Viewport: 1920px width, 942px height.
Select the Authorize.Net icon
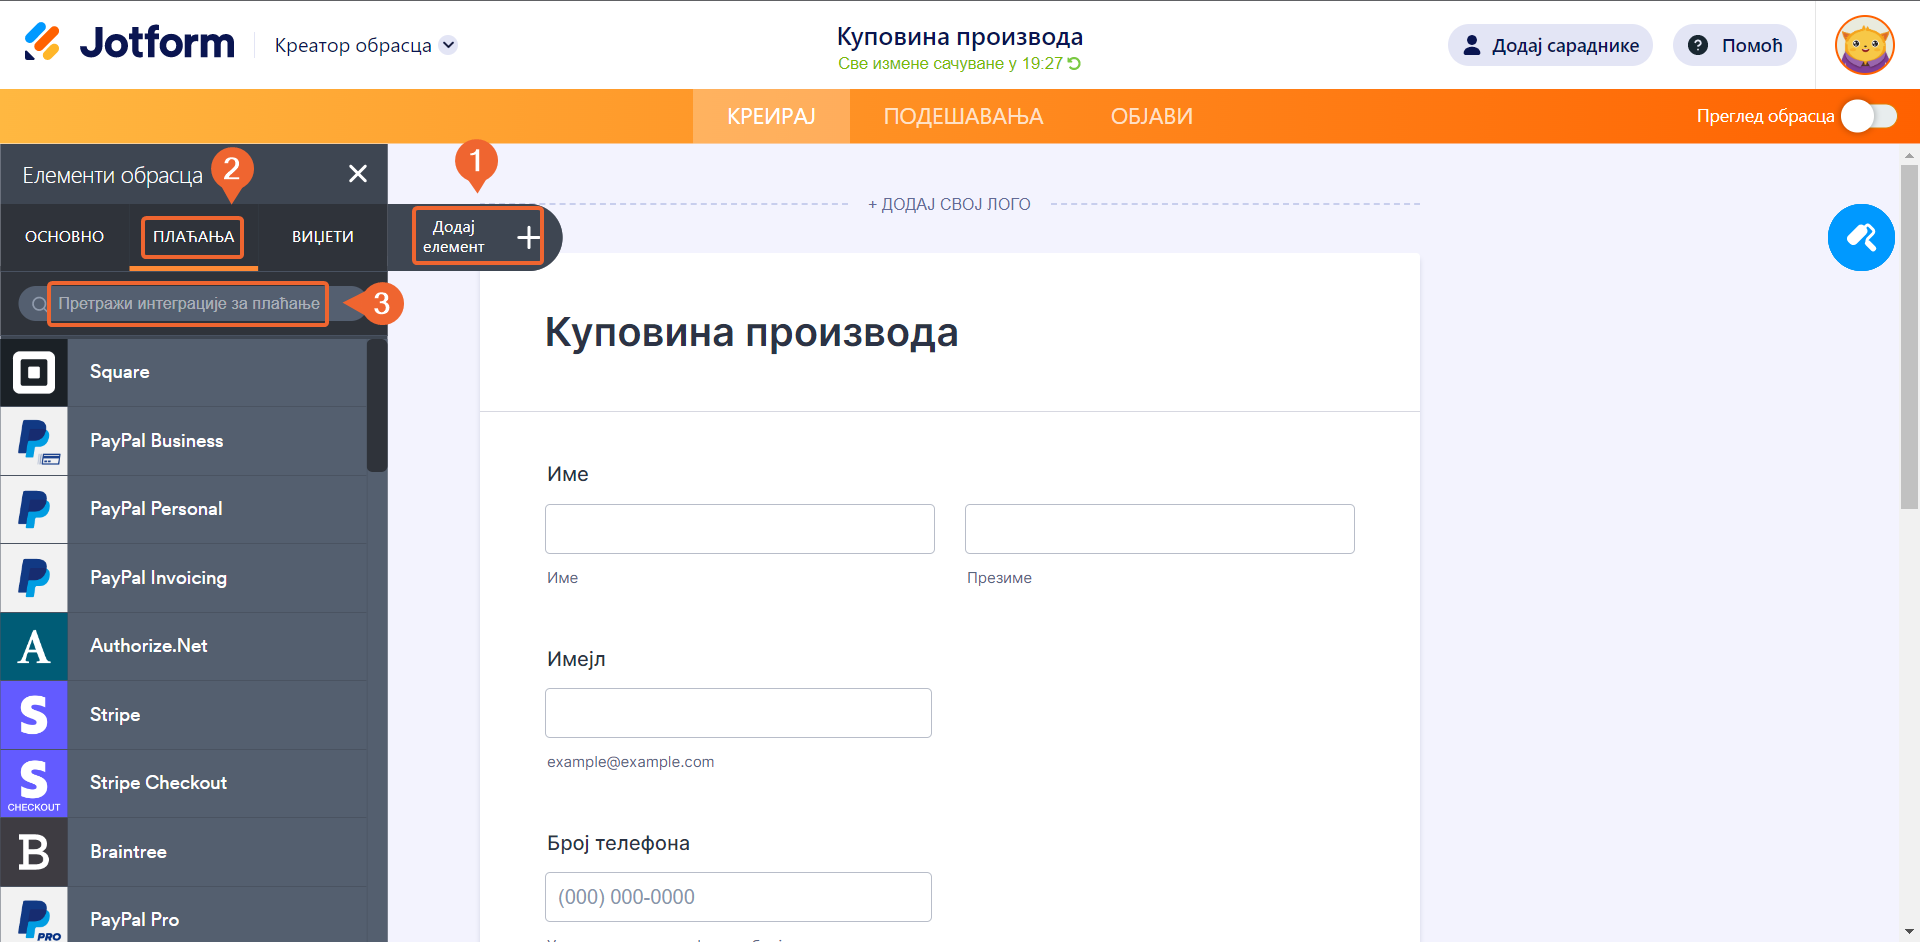pyautogui.click(x=34, y=646)
